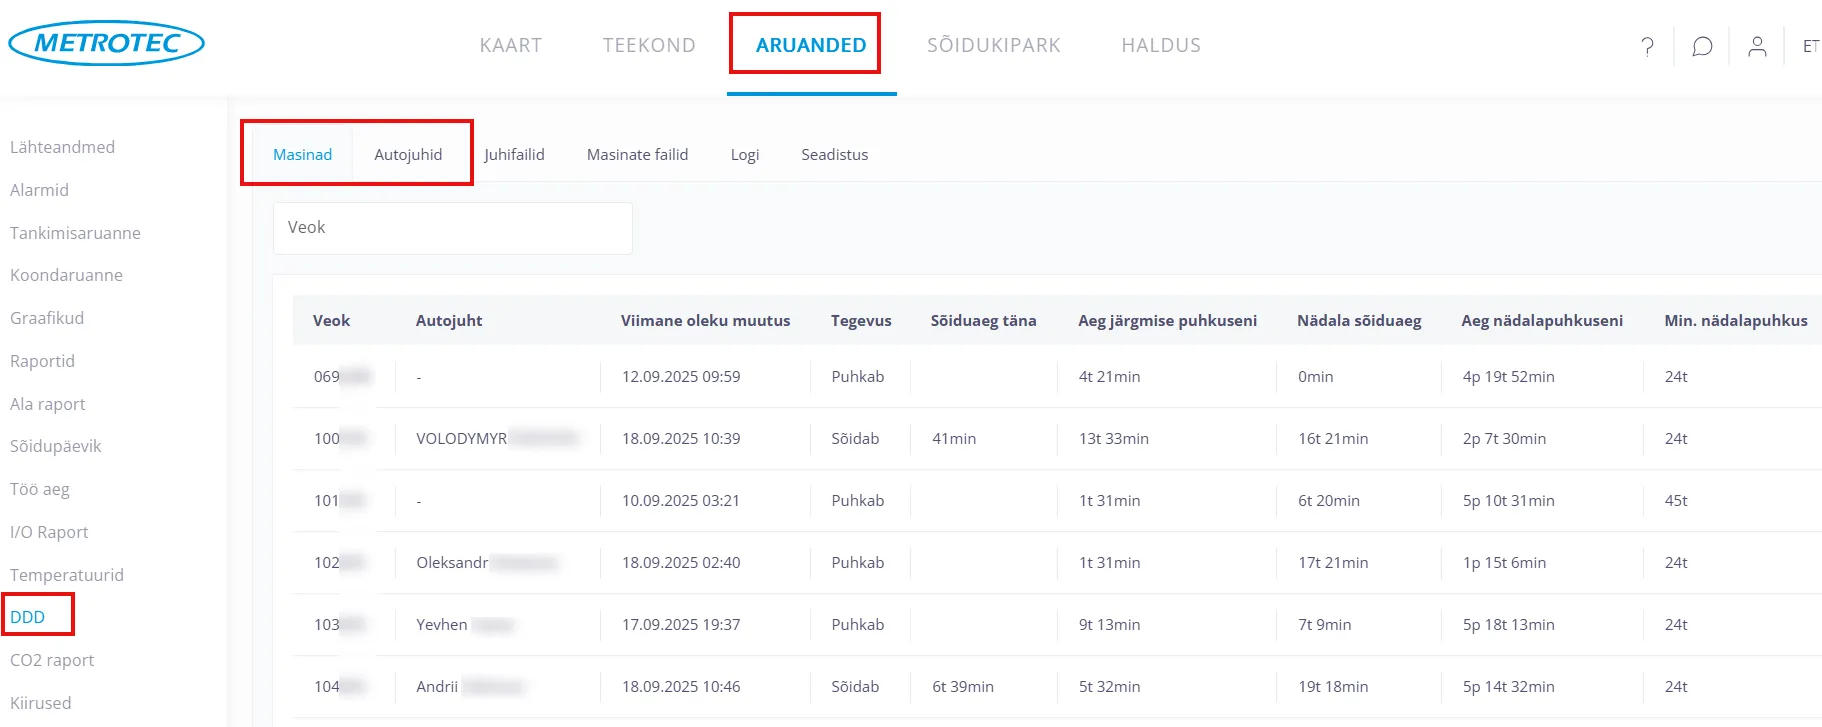Go to the SÕIDUKIPARK section
Viewport: 1822px width, 727px height.
(993, 45)
